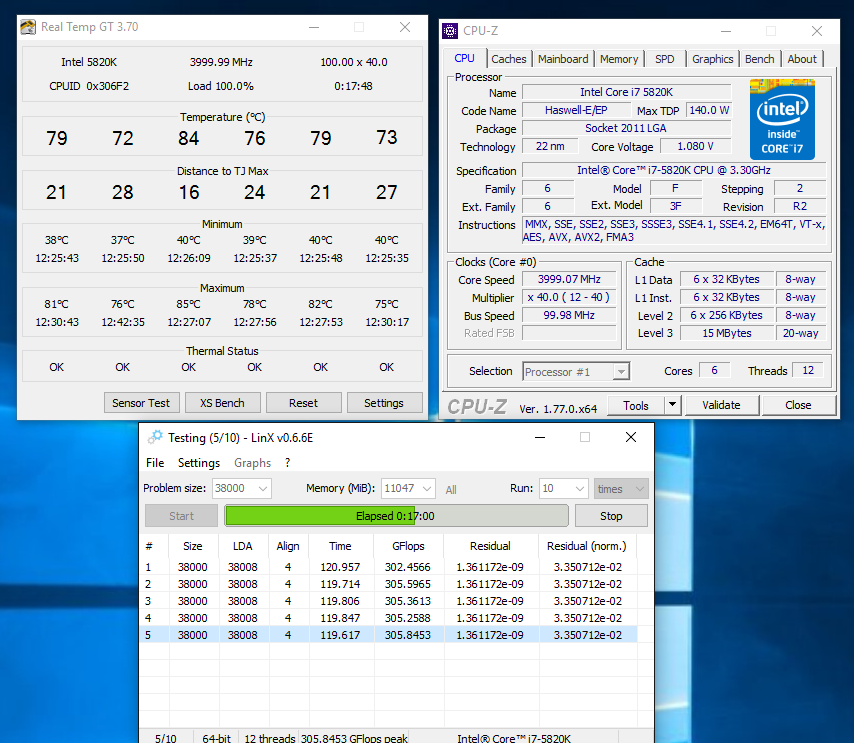Viewport: 854px width, 743px height.
Task: Click the Time column header
Action: pos(340,546)
